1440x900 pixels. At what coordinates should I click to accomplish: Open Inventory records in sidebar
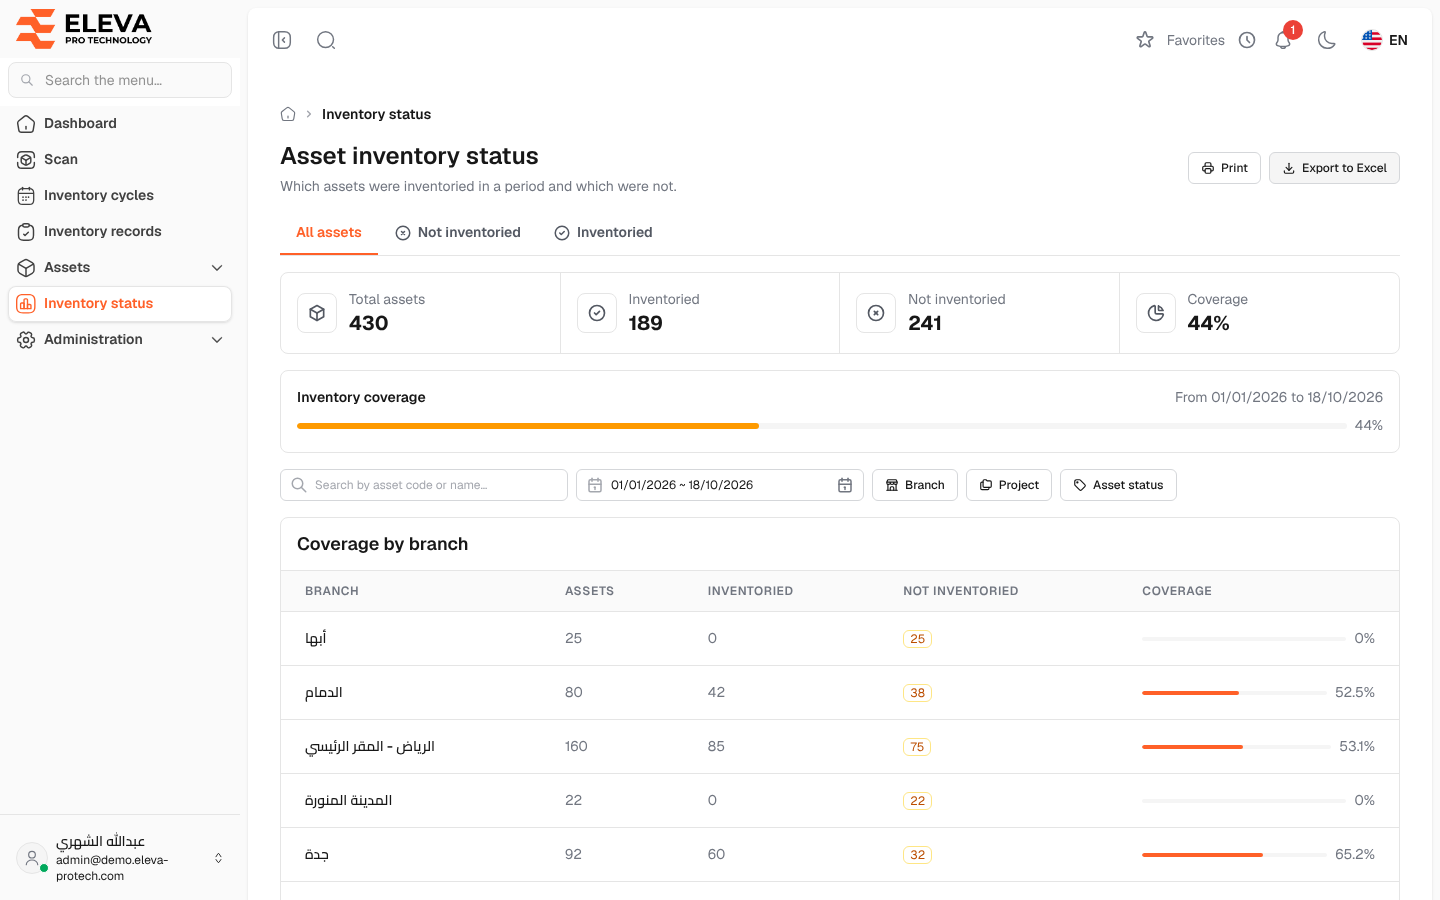(120, 231)
